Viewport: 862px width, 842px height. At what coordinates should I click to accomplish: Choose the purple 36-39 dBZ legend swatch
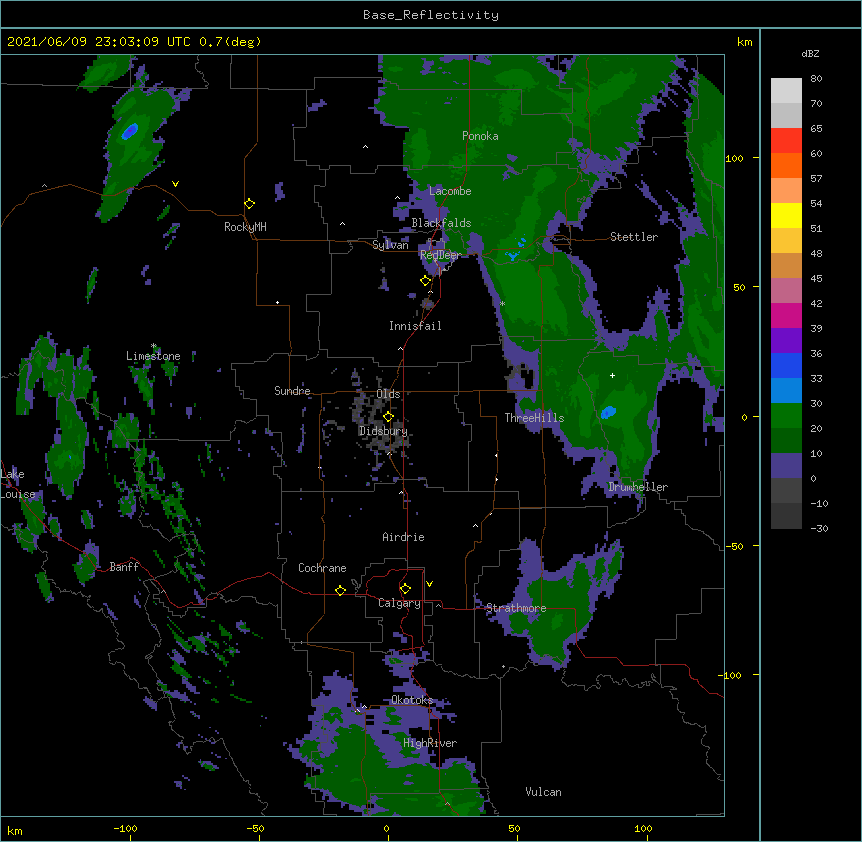(x=786, y=341)
